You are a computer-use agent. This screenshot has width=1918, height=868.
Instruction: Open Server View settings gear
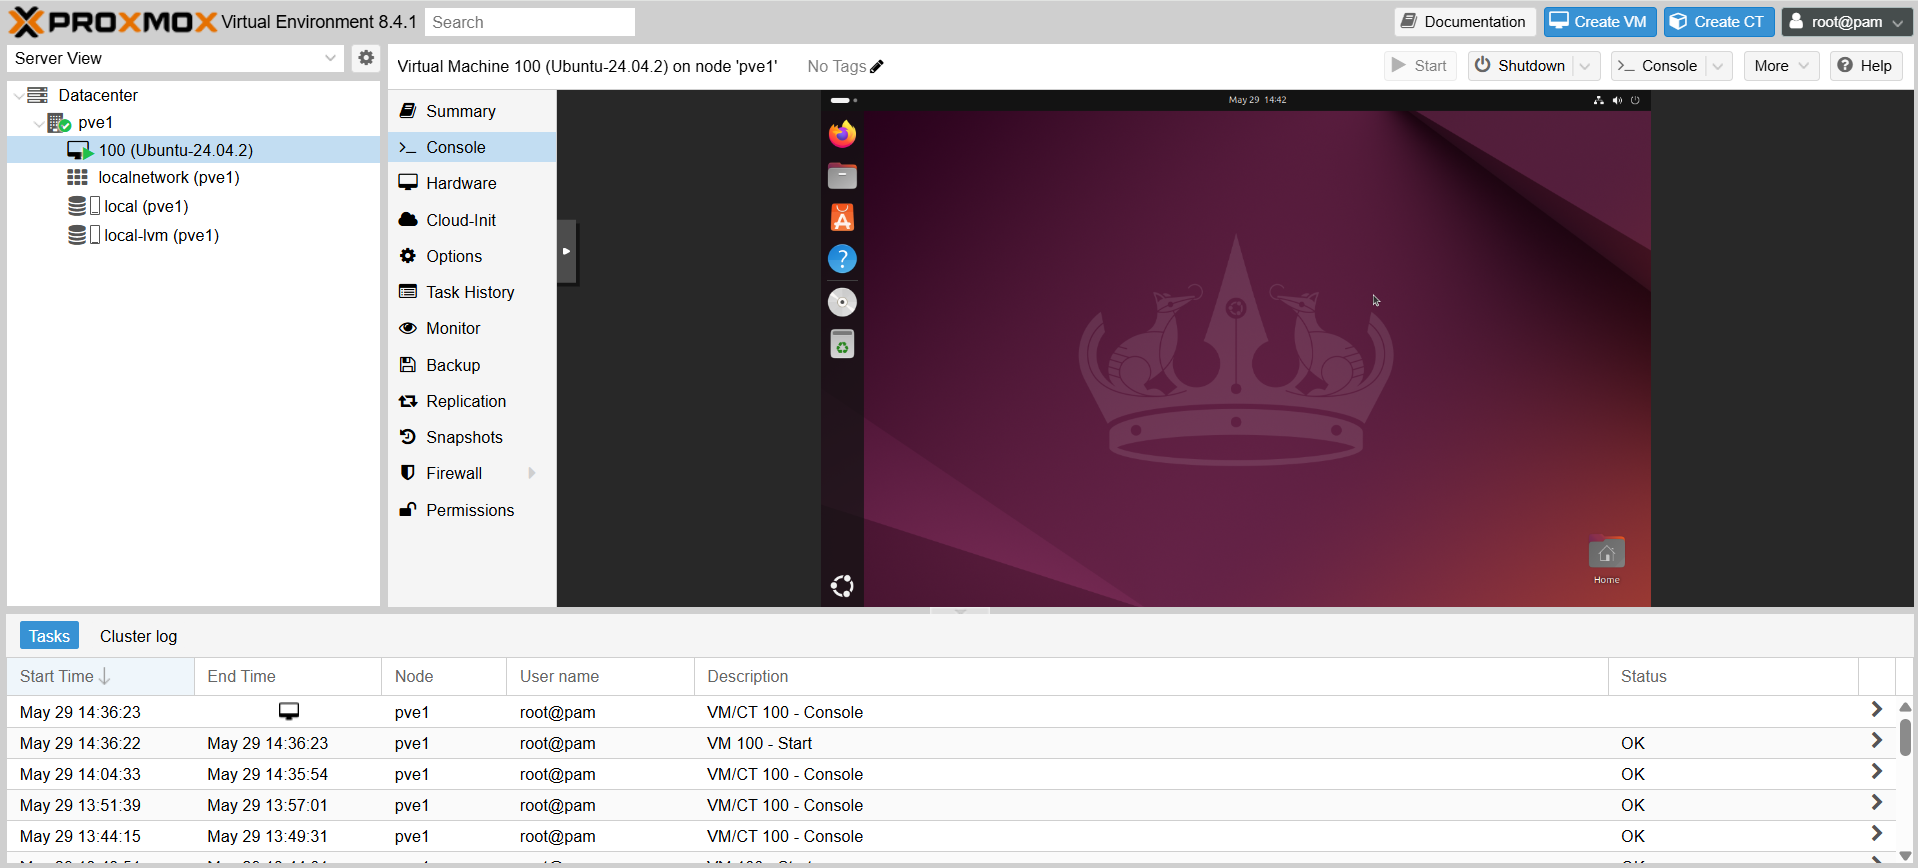coord(366,58)
